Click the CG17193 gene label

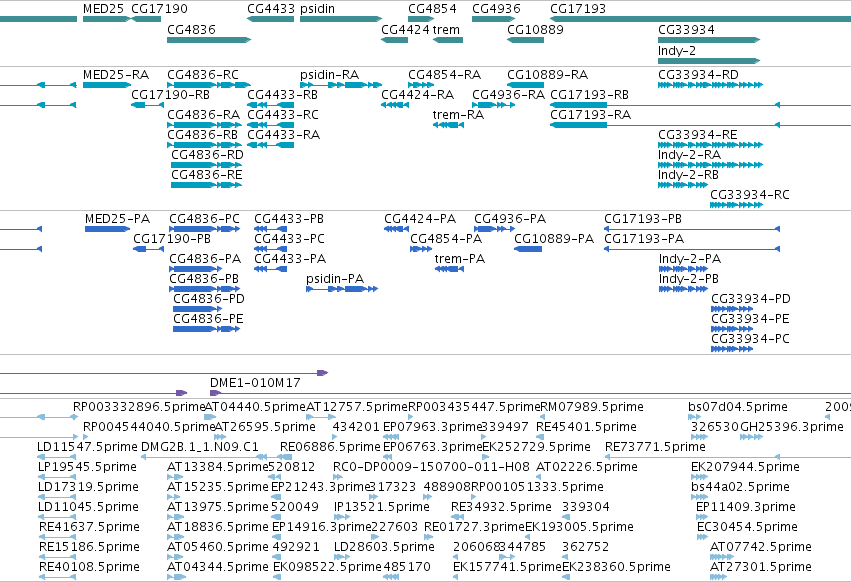click(578, 9)
